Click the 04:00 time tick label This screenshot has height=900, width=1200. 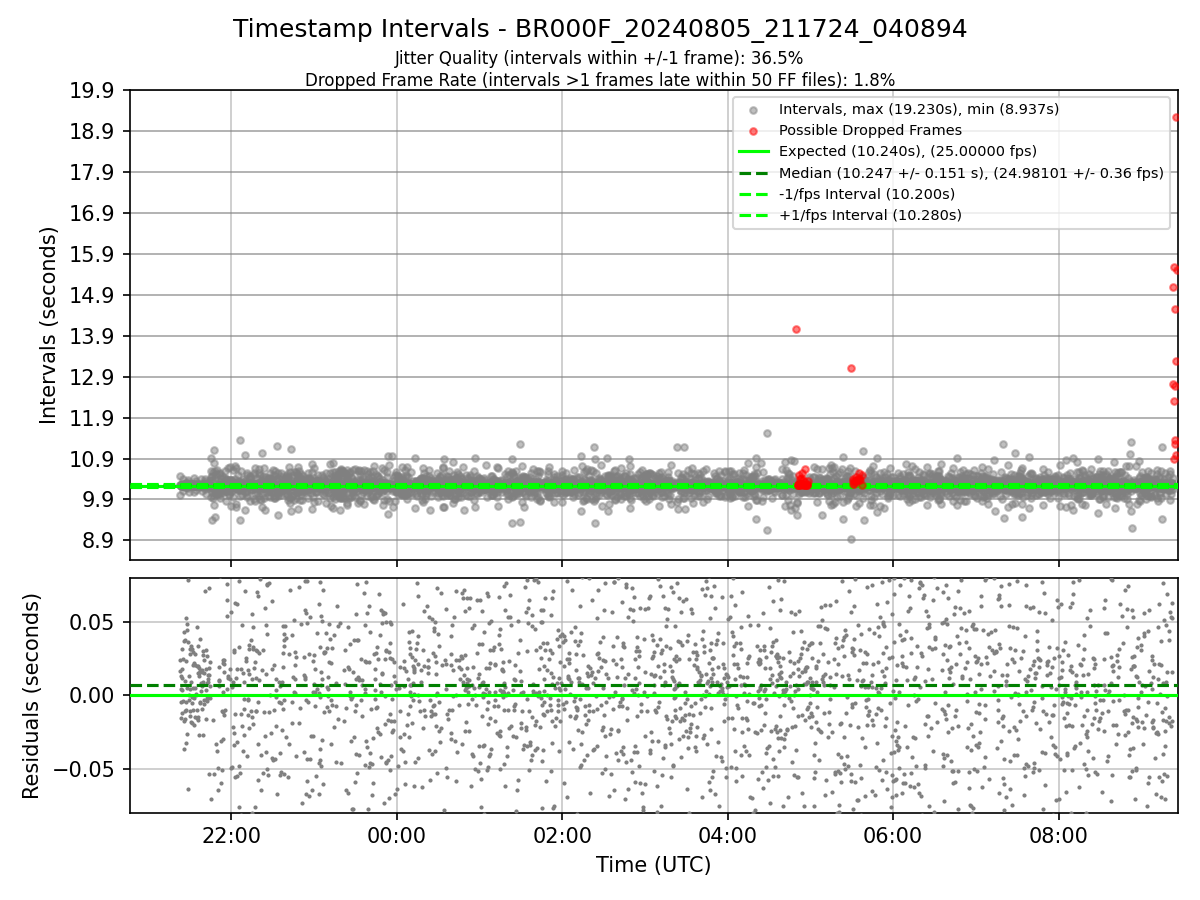tap(727, 834)
